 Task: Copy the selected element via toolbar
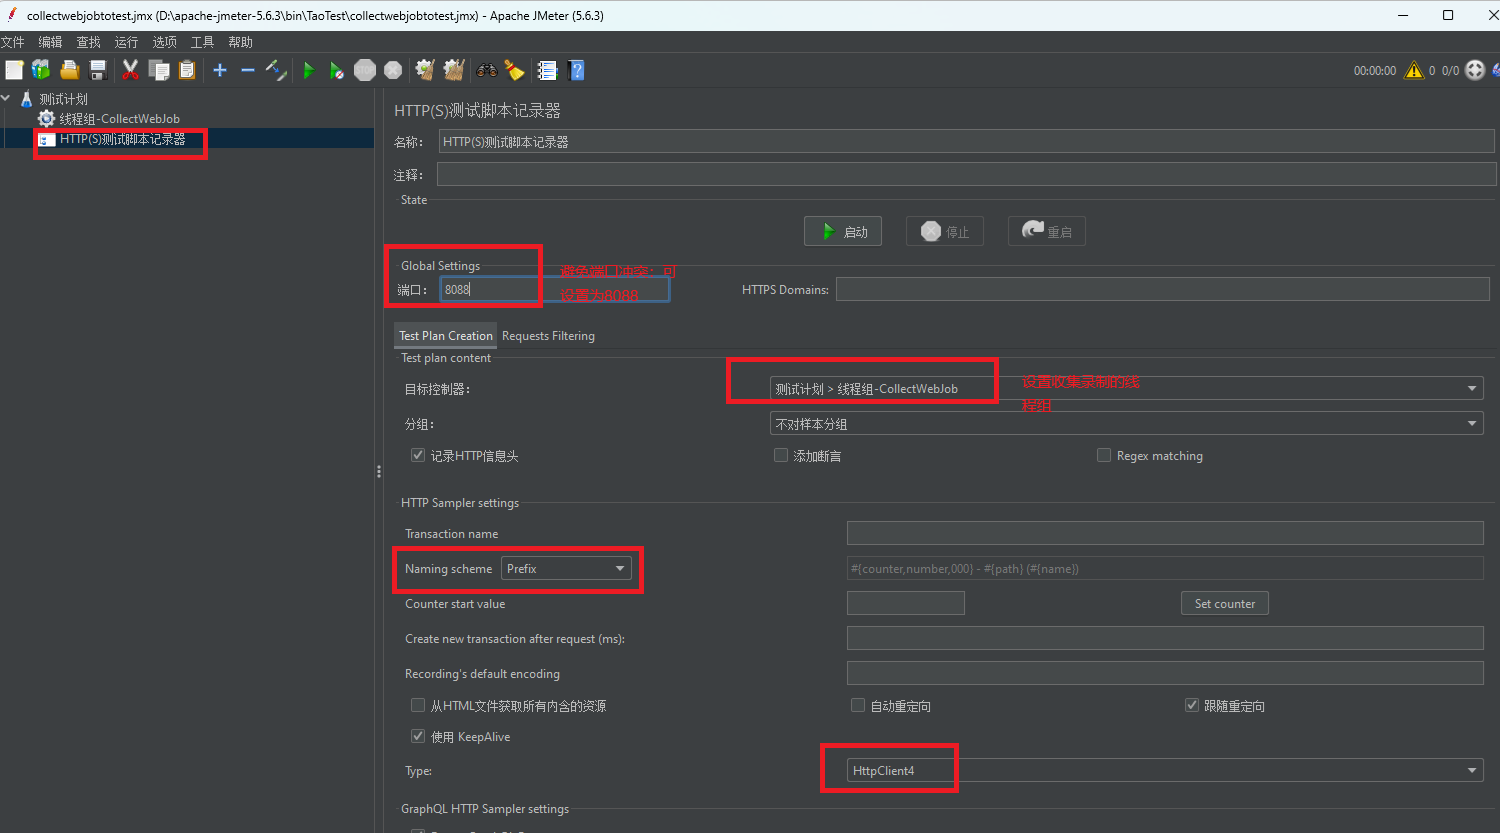[158, 70]
